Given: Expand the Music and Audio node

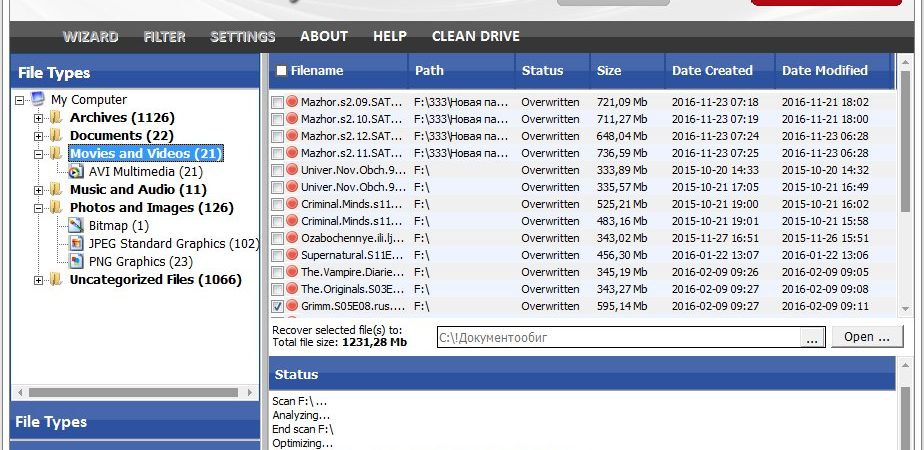Looking at the screenshot, I should 39,190.
